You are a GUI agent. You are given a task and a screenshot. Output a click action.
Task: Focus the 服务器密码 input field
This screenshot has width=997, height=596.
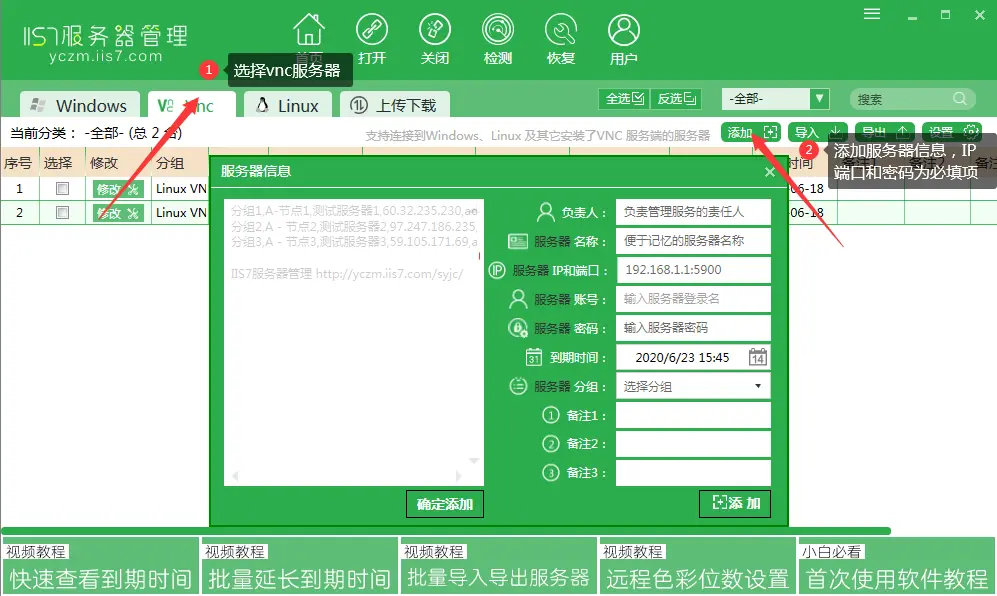tap(693, 328)
